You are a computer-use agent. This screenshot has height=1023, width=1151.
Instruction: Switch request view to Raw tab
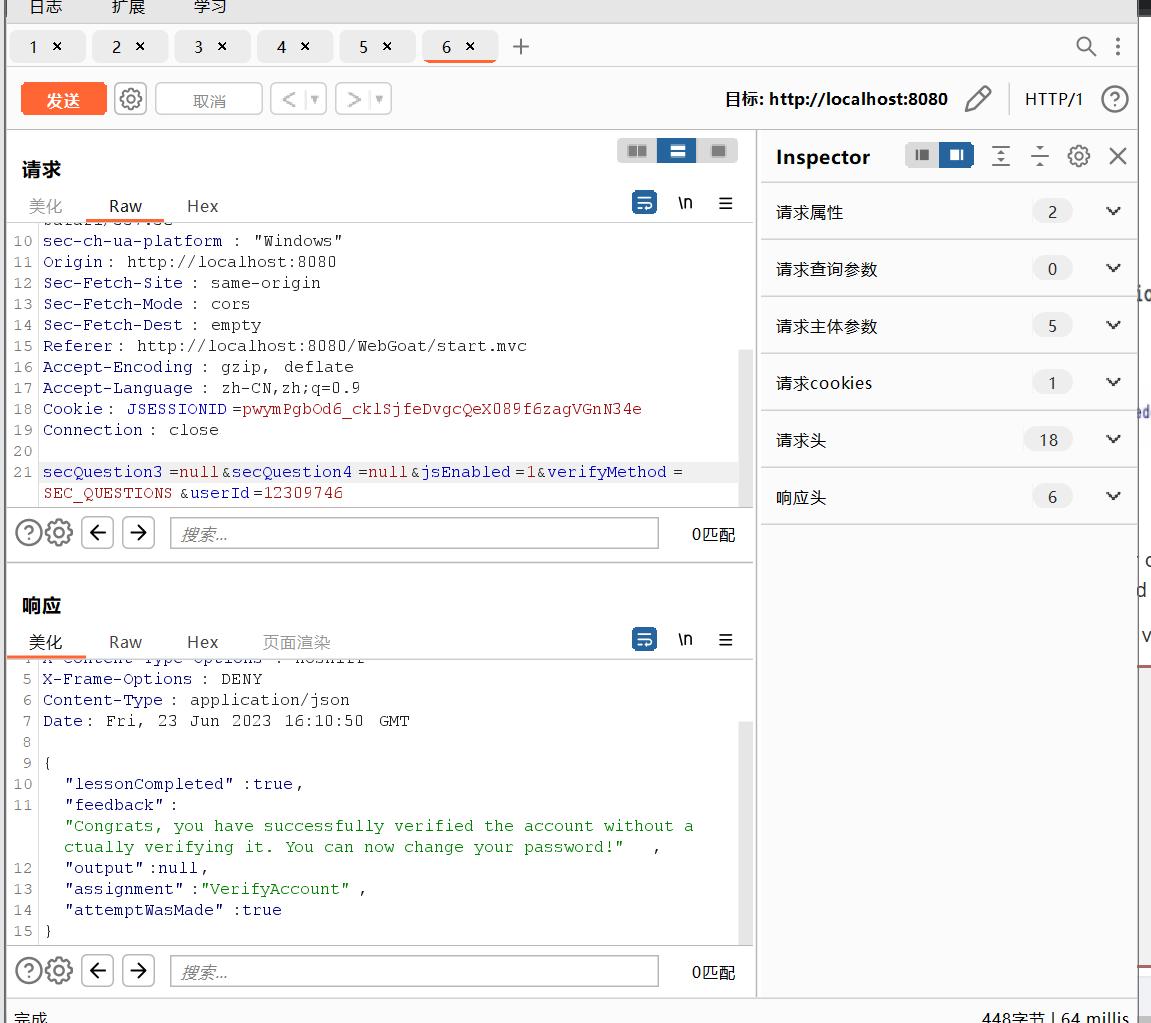(125, 206)
